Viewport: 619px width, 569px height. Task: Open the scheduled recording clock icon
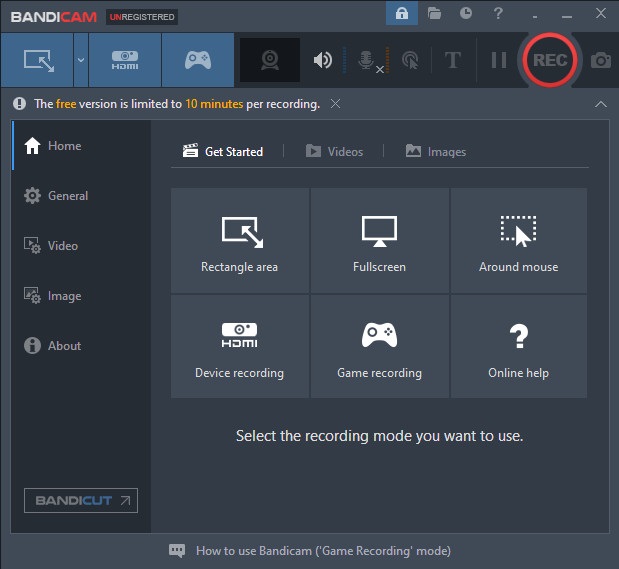click(466, 13)
